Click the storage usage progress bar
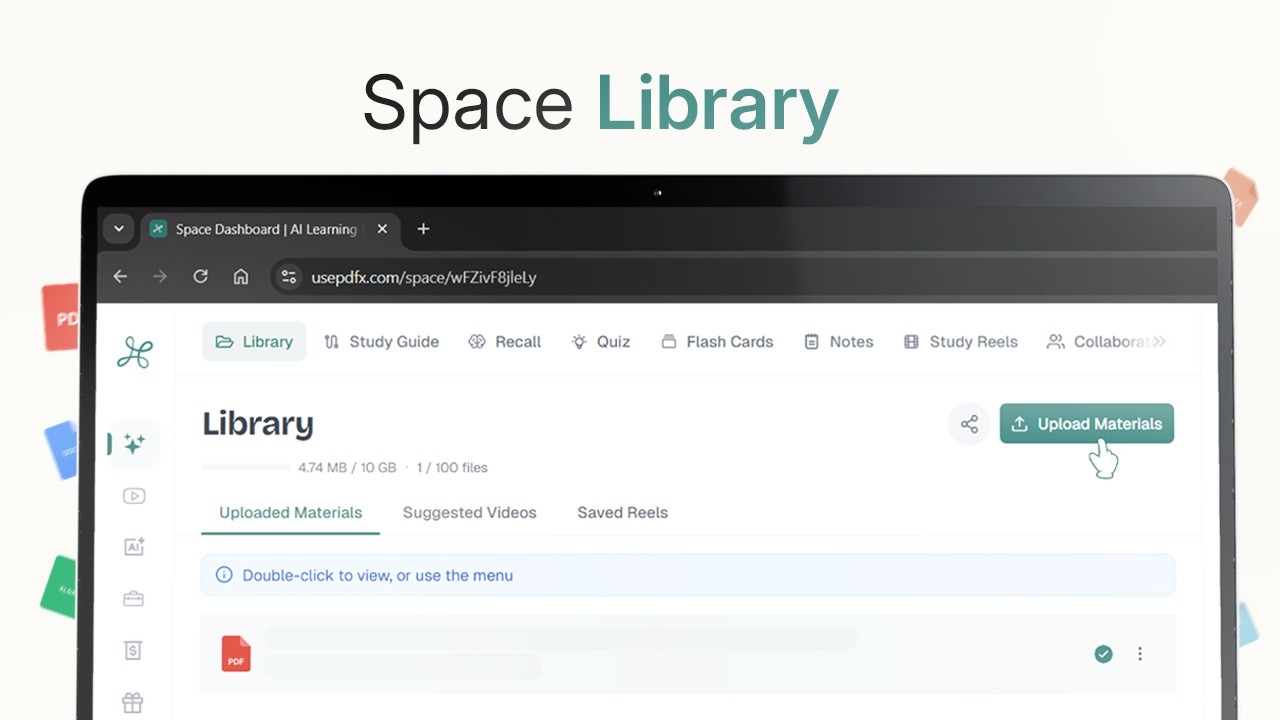 tap(246, 467)
